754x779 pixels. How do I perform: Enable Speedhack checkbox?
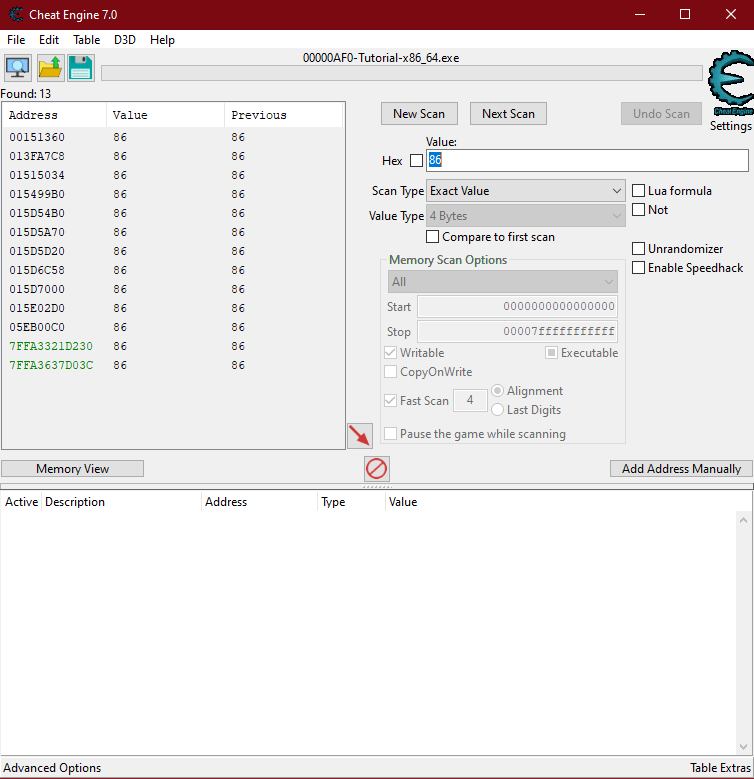[638, 268]
